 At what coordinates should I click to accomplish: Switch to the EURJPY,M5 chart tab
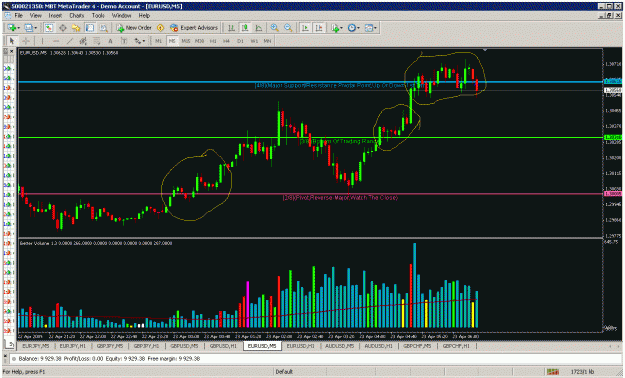pyautogui.click(x=35, y=346)
